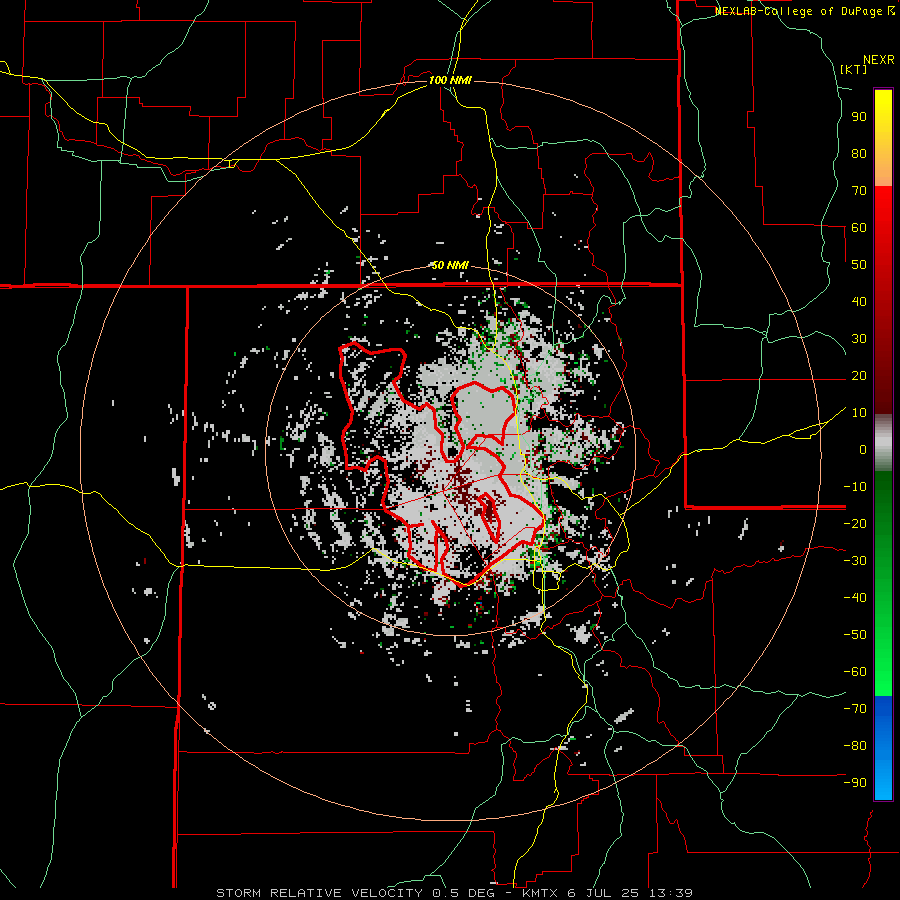Click the -50 value on velocity scale
Viewport: 900px width, 900px height.
click(x=855, y=635)
